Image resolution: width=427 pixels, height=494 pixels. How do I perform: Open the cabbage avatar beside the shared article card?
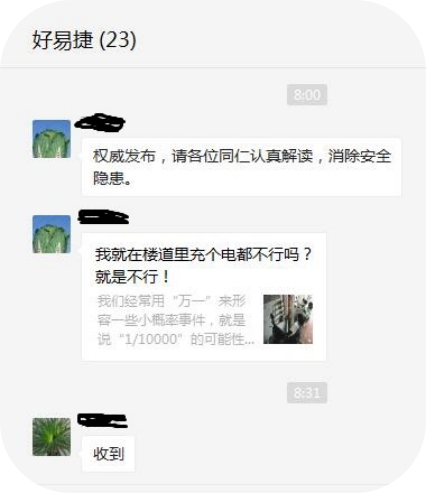coord(52,234)
